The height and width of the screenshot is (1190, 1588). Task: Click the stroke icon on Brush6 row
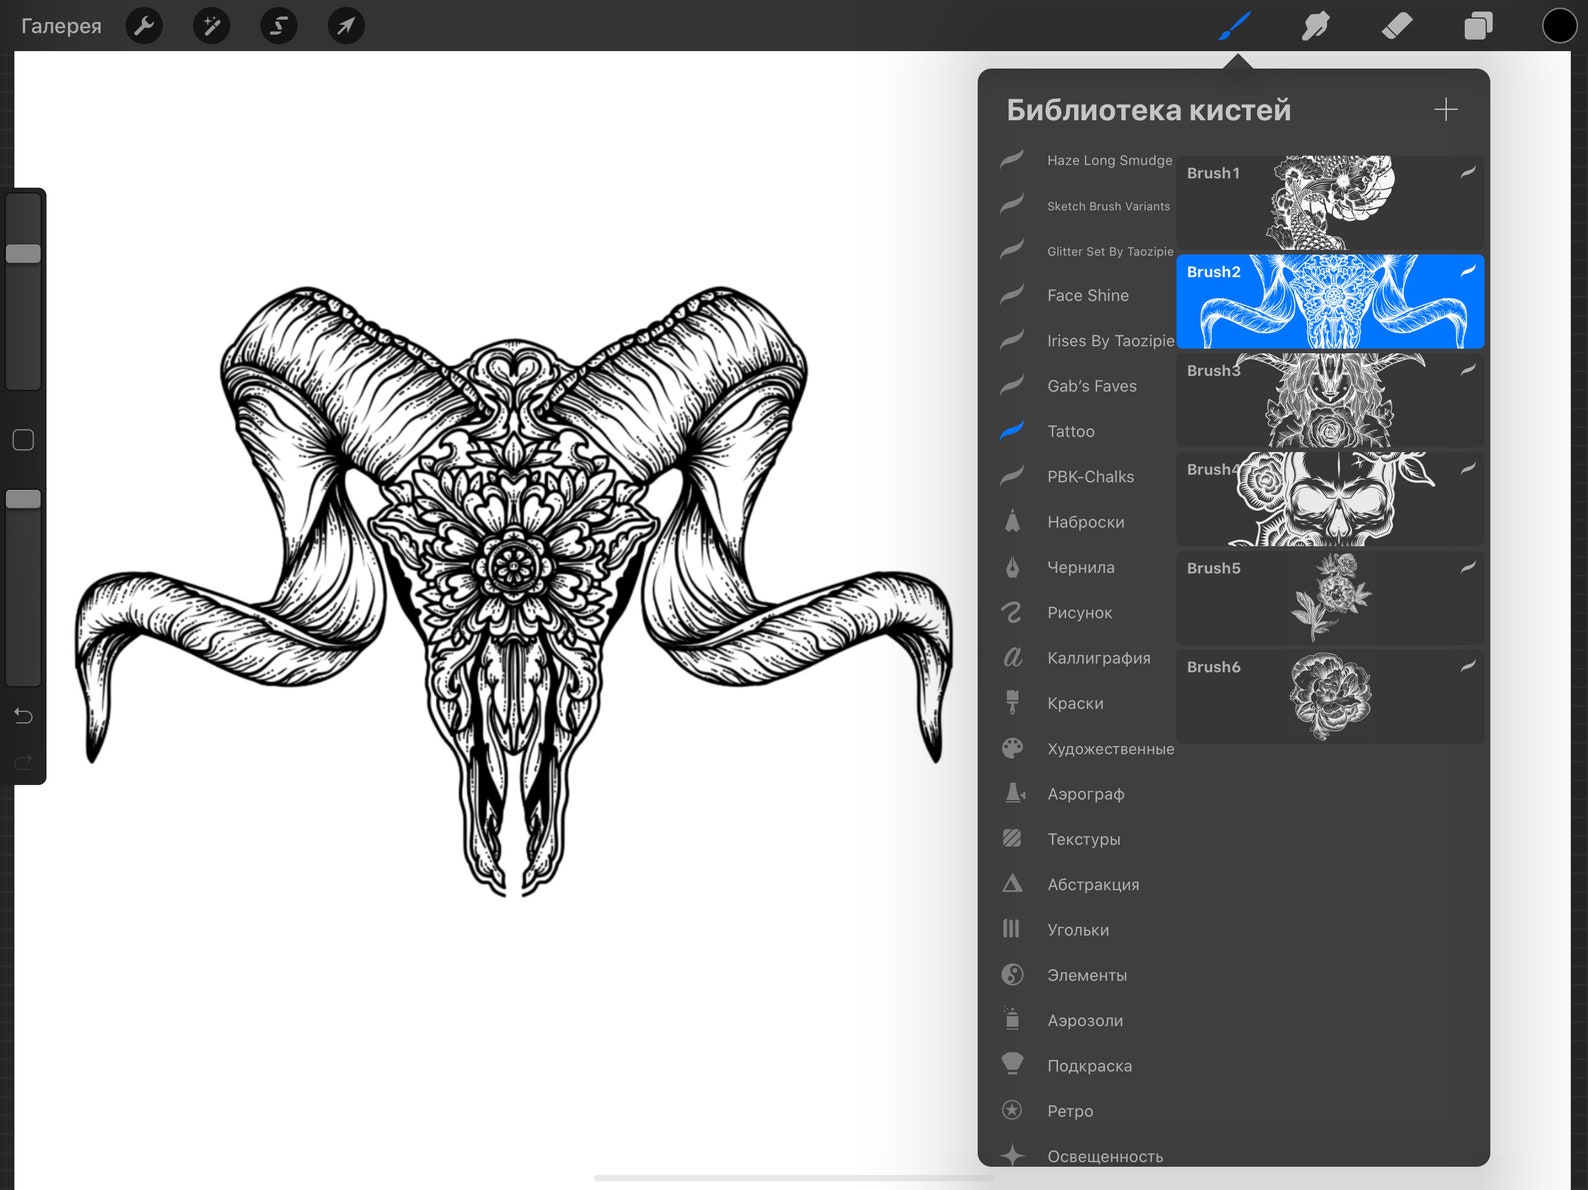1468,666
